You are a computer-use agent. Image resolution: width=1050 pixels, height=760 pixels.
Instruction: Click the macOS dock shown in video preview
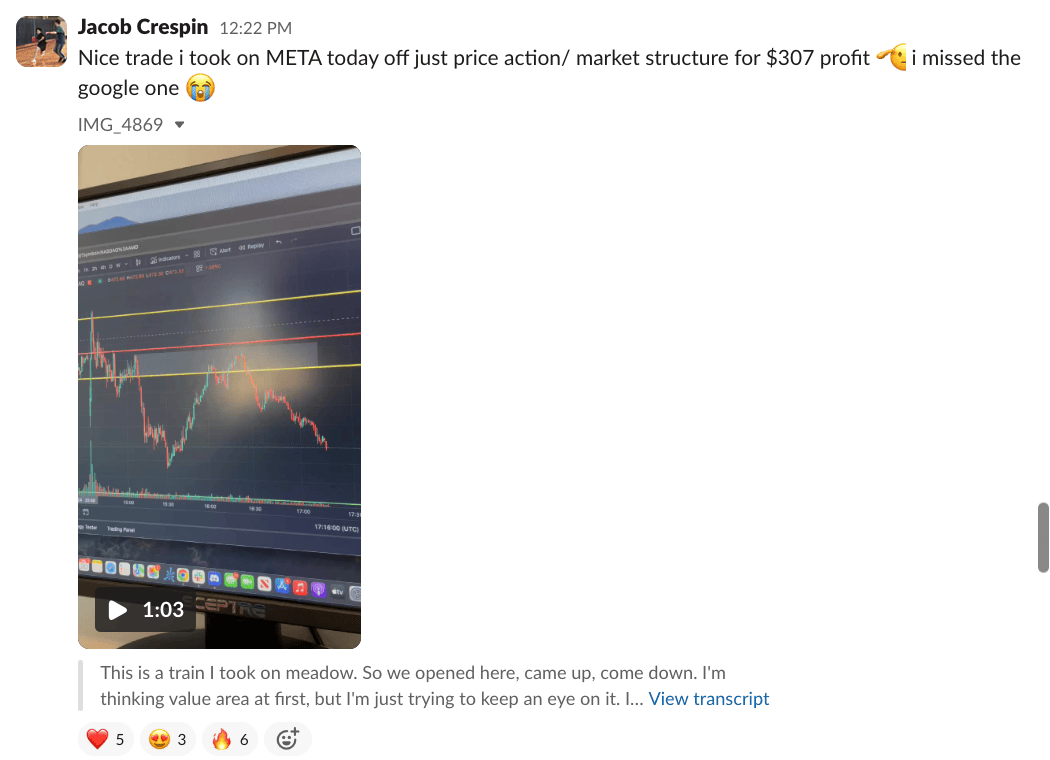[x=220, y=580]
